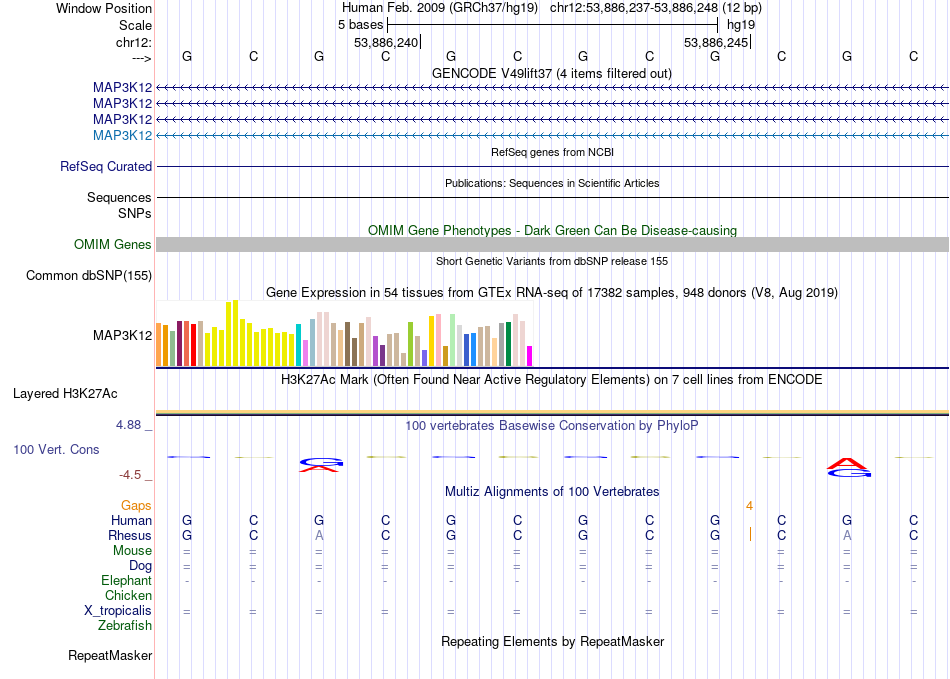The width and height of the screenshot is (950, 679).
Task: Click the orange insertion bar in Rhesus row
Action: tap(750, 534)
